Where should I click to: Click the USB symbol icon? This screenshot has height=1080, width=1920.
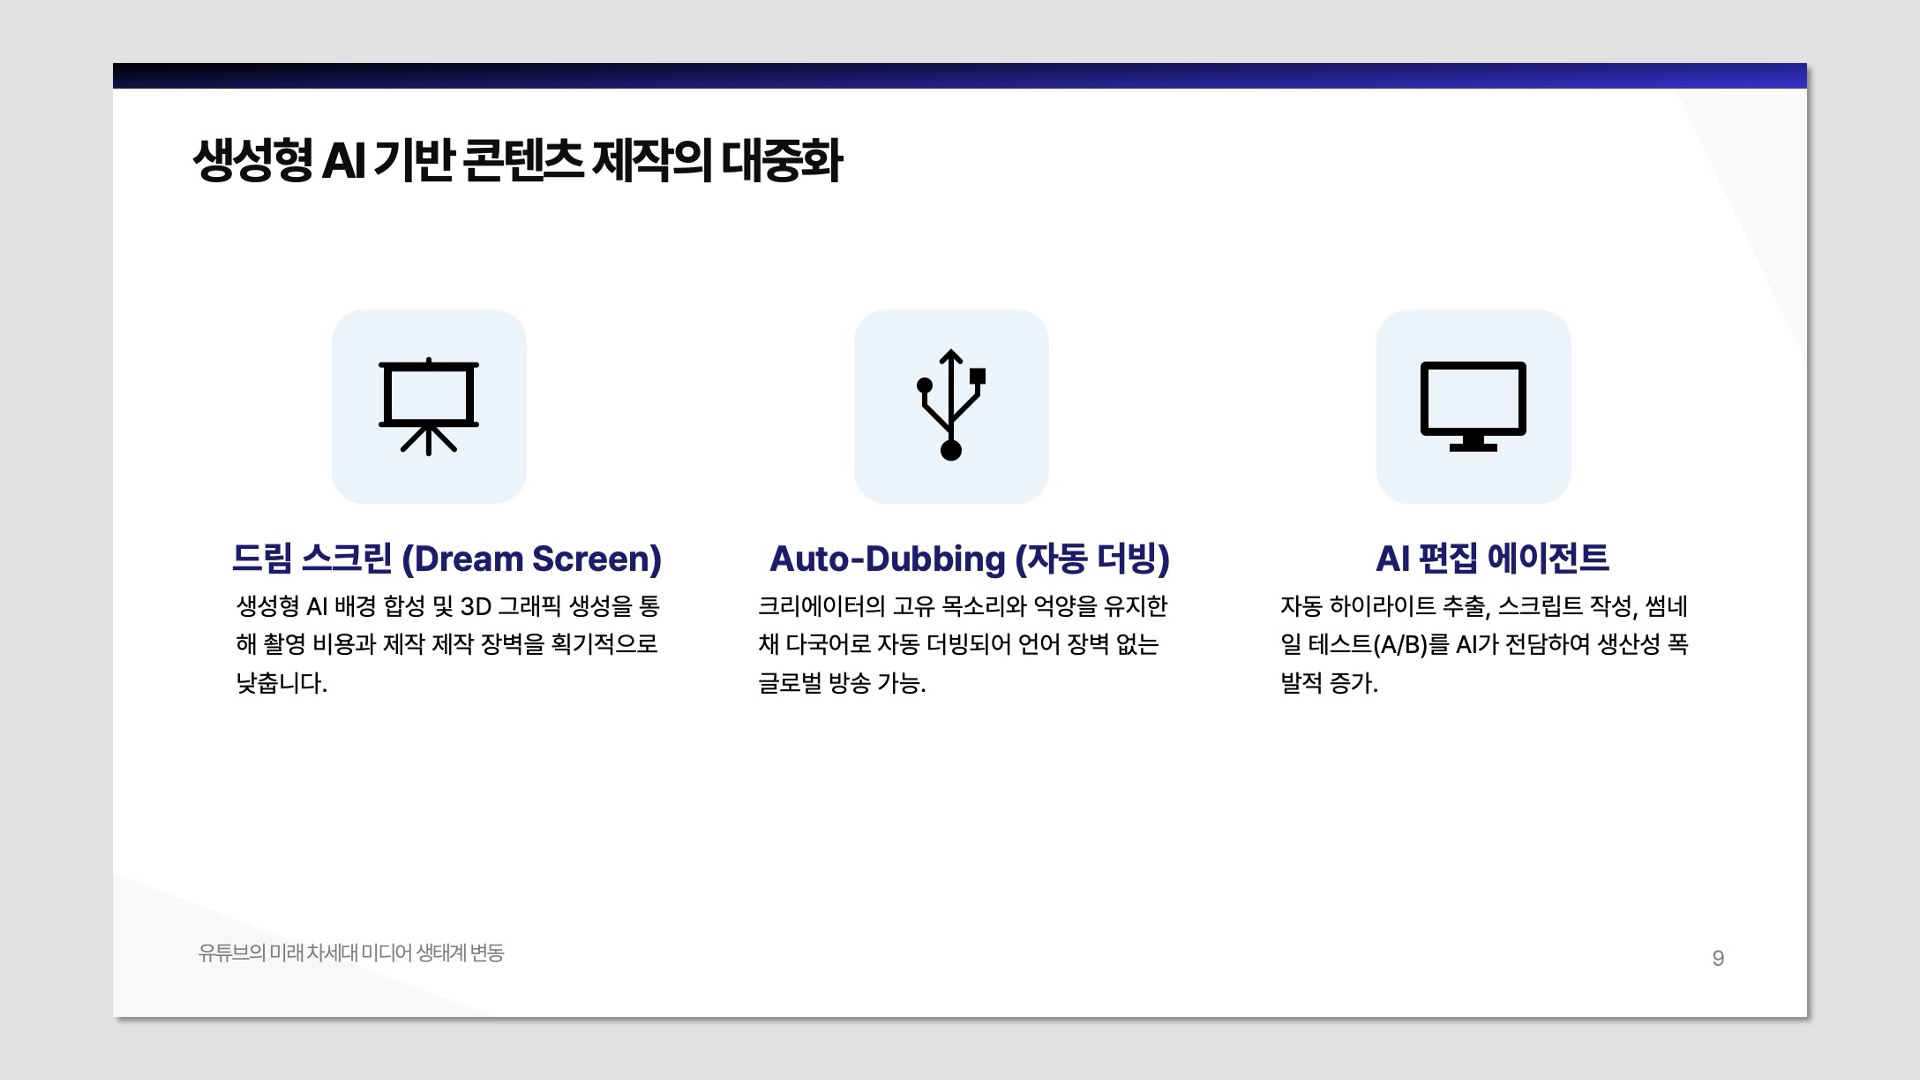[951, 405]
